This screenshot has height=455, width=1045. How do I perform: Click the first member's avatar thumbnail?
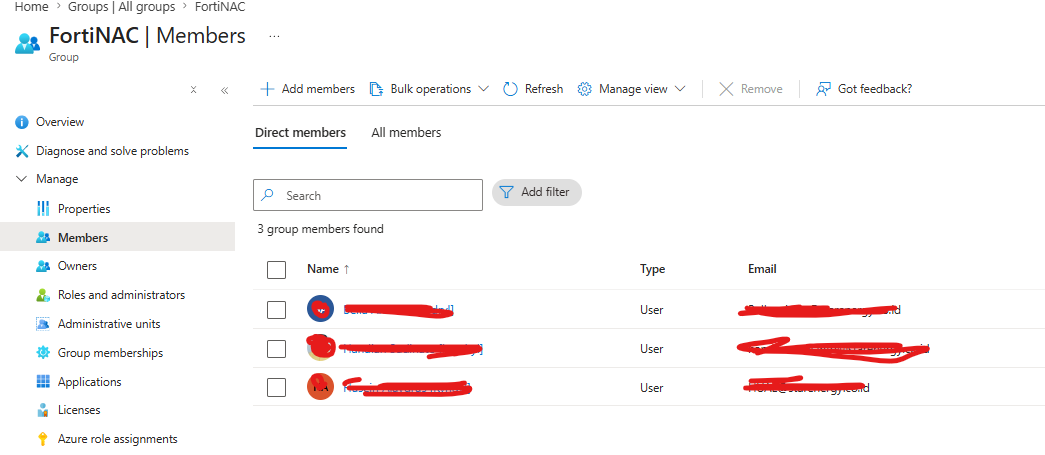[320, 308]
